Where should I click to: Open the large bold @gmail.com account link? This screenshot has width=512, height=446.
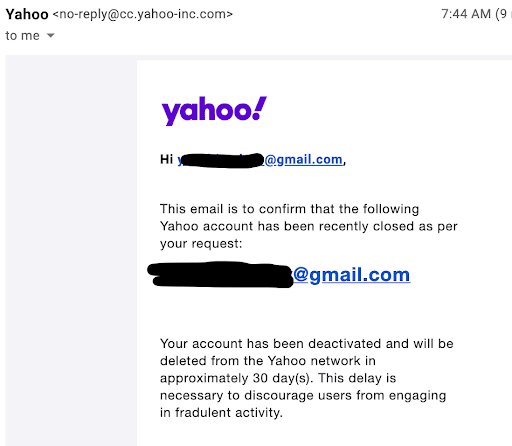click(351, 275)
